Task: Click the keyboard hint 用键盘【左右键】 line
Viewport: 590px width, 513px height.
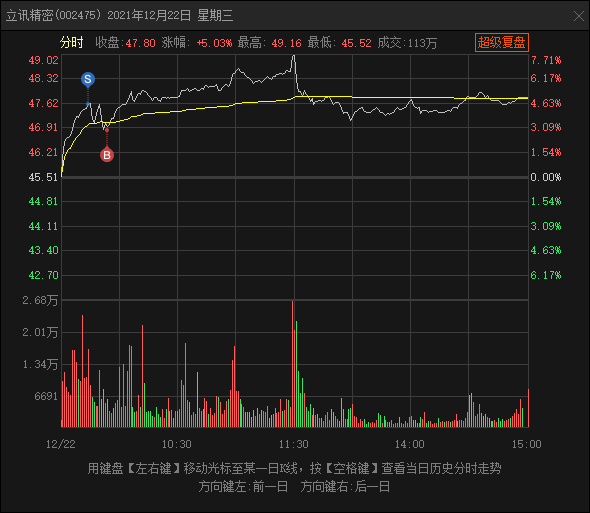Action: coord(294,469)
